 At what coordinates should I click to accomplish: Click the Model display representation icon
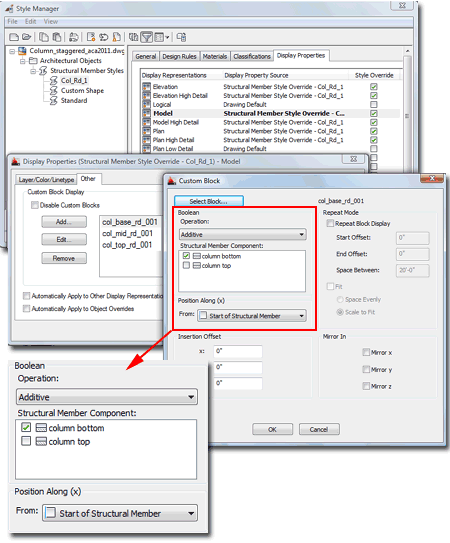[x=147, y=113]
